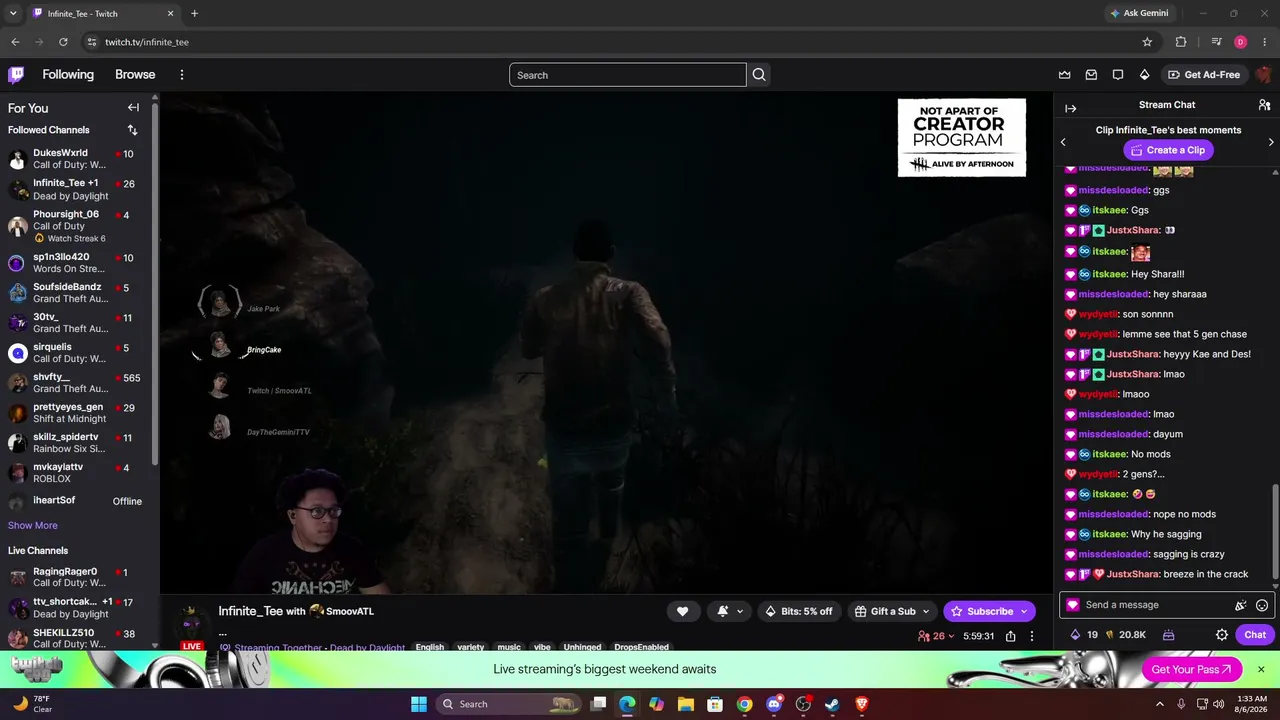Open JustxShara's username in the newest chat message

pyautogui.click(x=1133, y=575)
